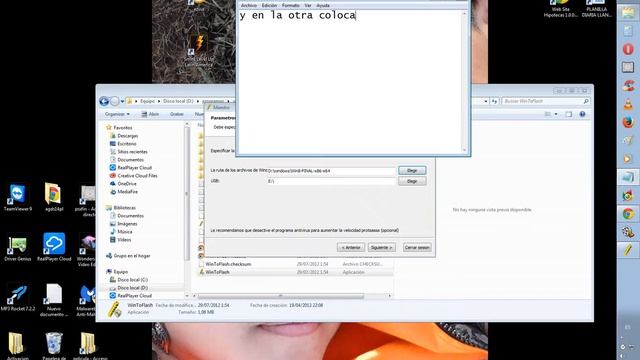Toggle the Explorer preview pane button
Image resolution: width=640 pixels, height=360 pixels.
[x=569, y=114]
